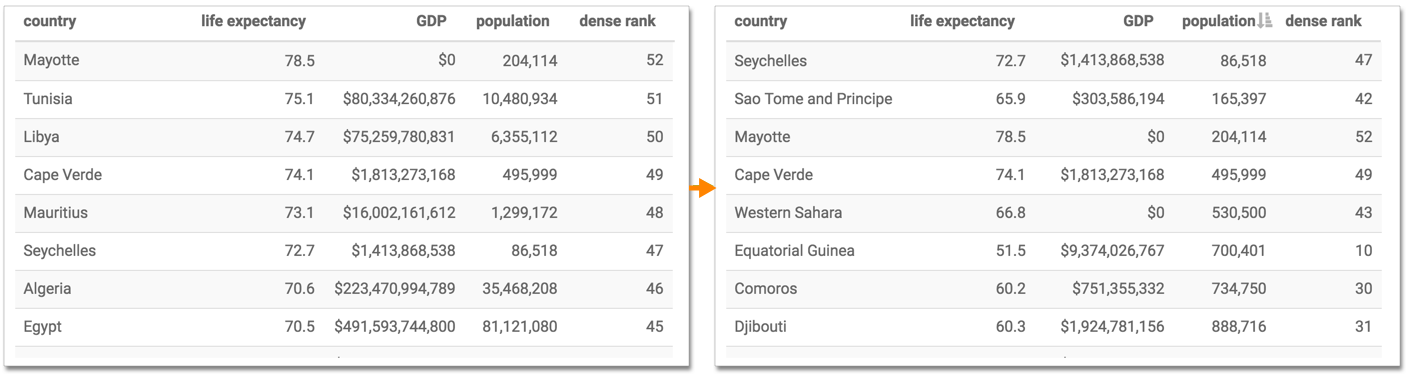The width and height of the screenshot is (1408, 376).
Task: Sort by country header in left table
Action: (x=50, y=21)
